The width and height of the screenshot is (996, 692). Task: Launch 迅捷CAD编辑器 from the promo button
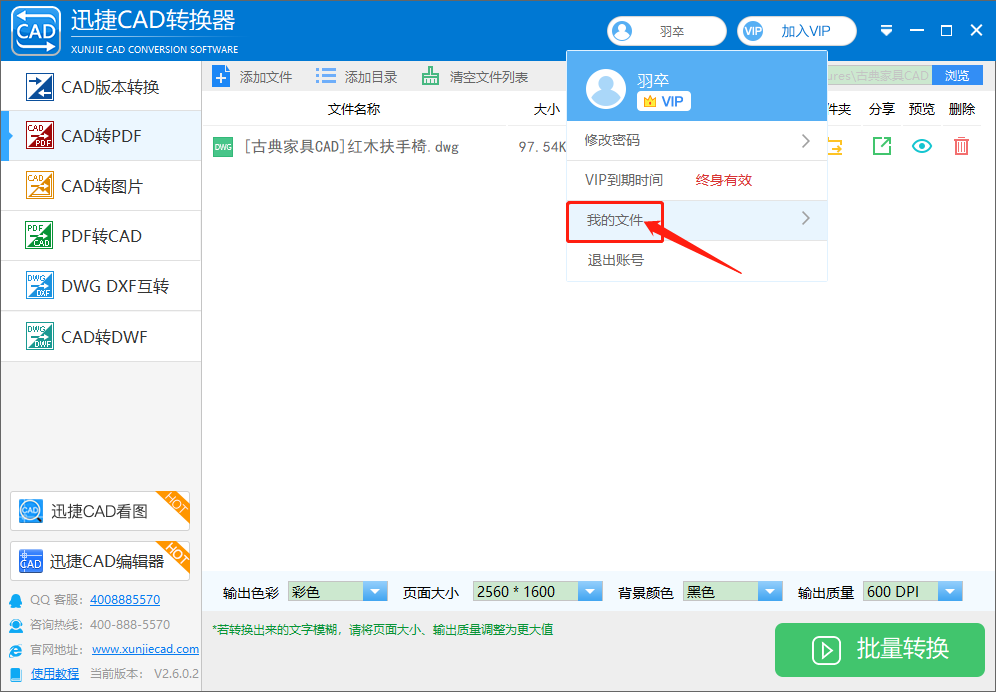click(100, 561)
